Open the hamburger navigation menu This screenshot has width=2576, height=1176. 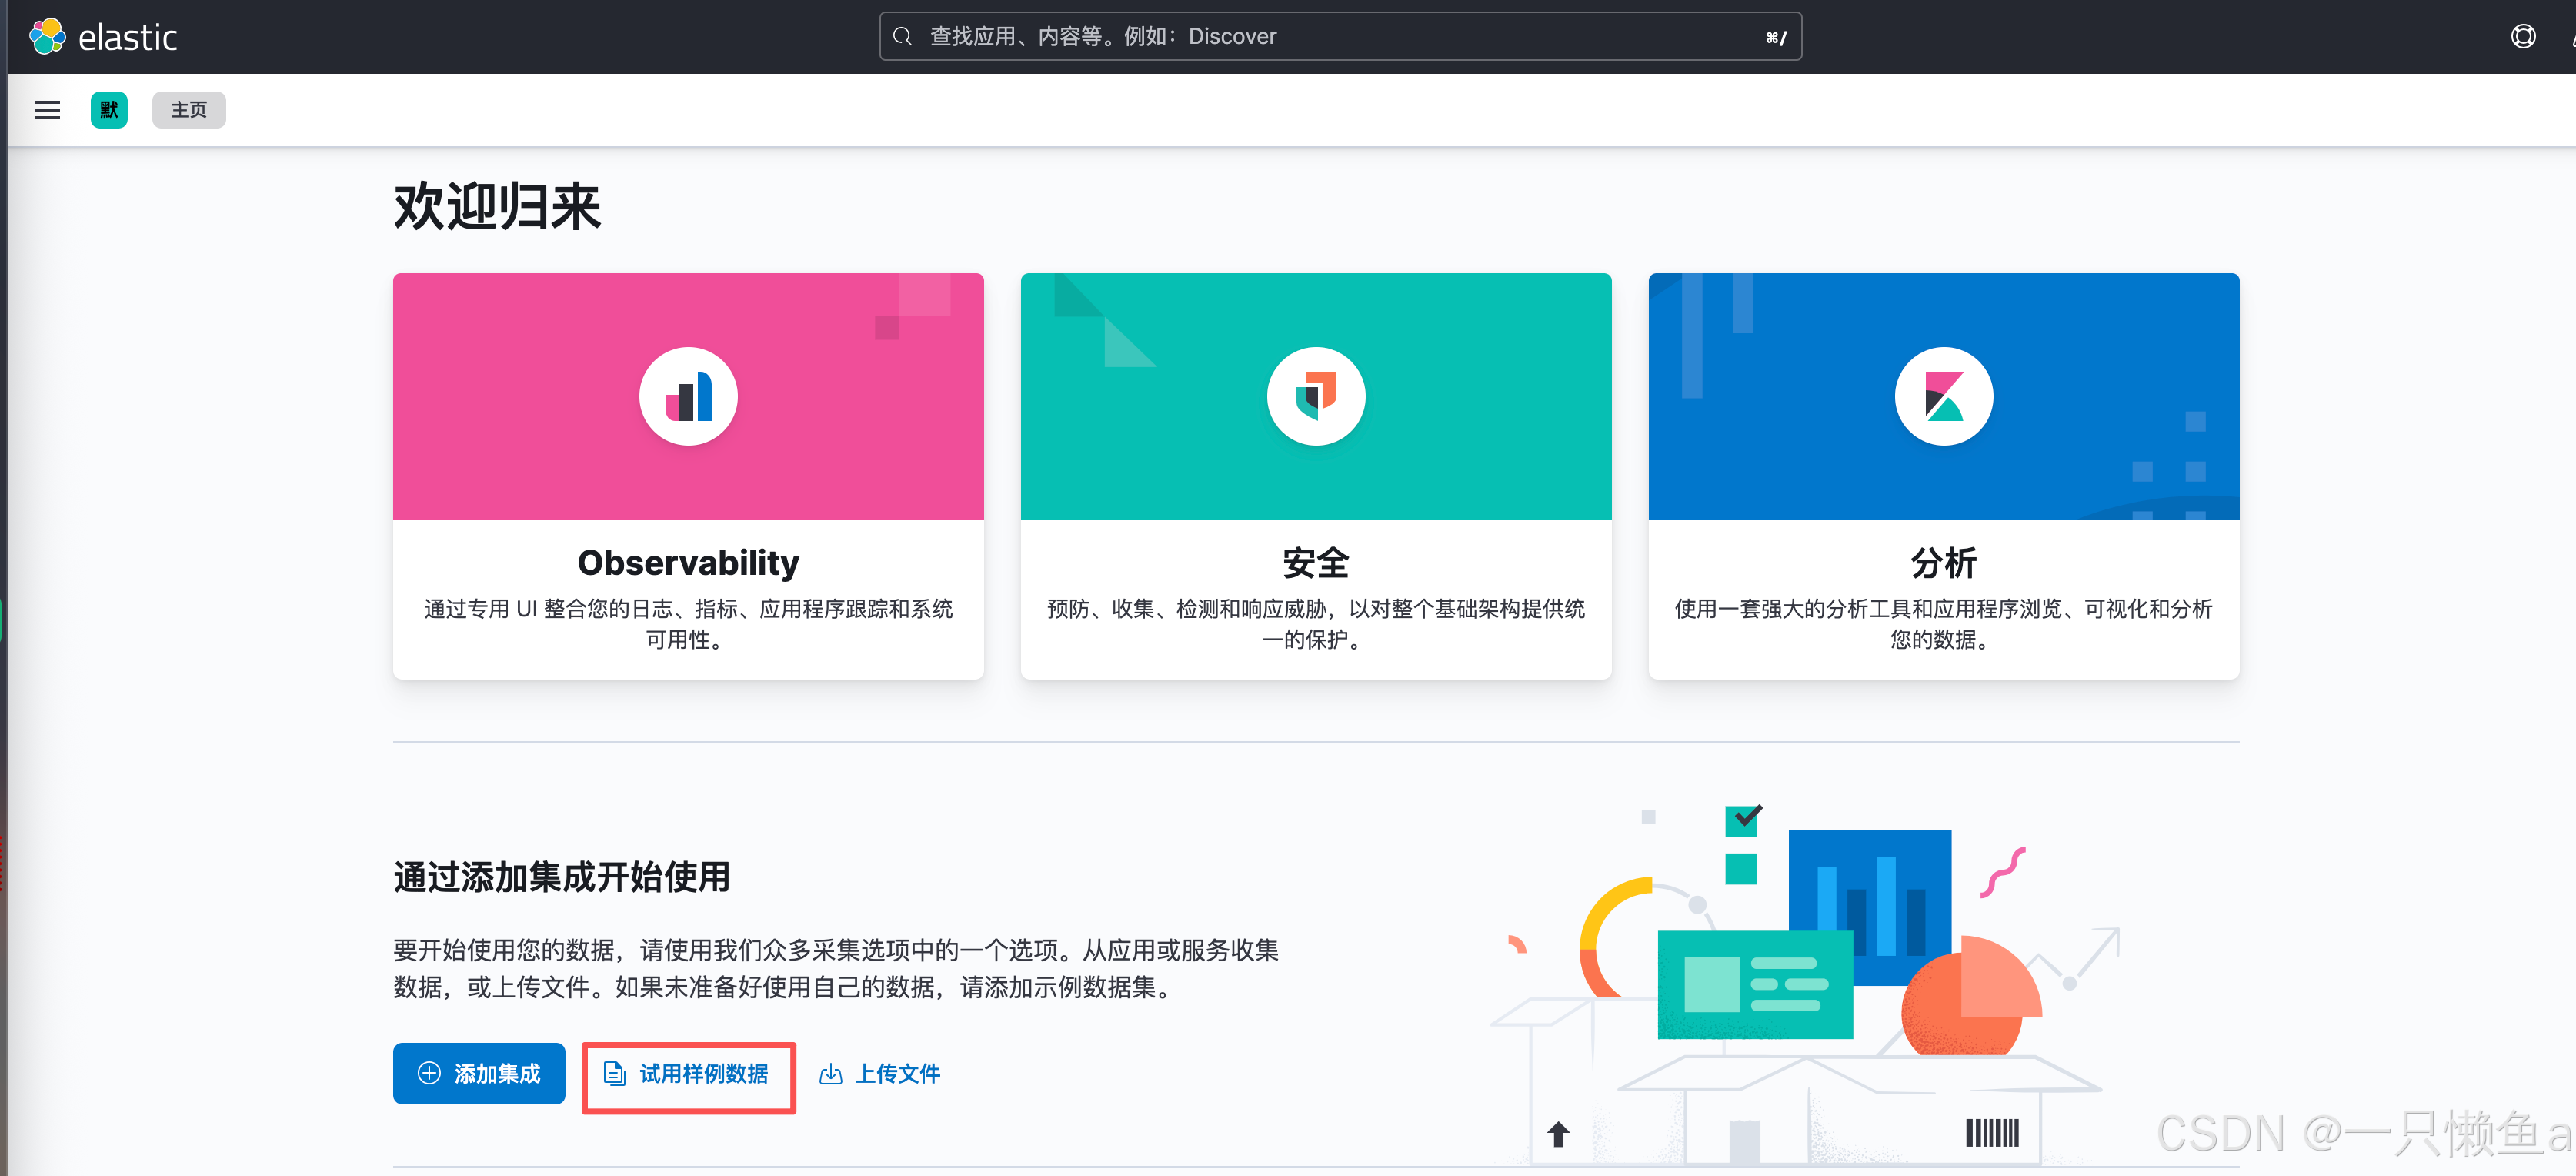coord(47,110)
